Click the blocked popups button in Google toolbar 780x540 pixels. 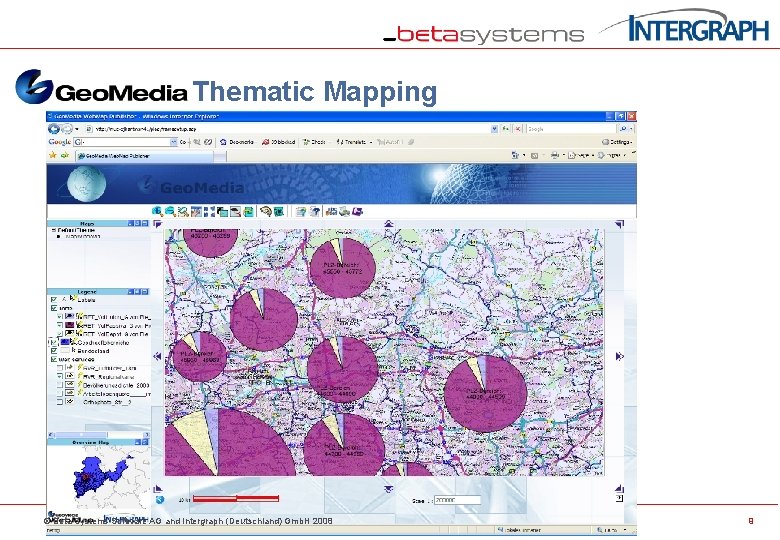coord(279,142)
